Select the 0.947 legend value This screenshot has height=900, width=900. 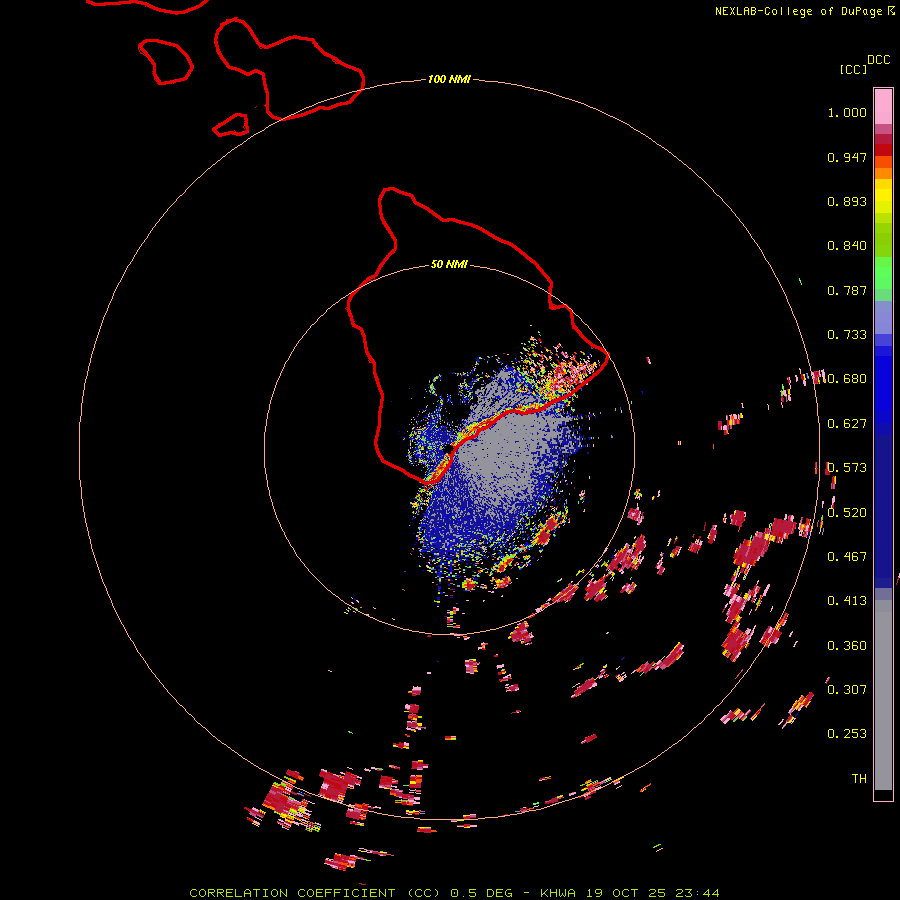(847, 157)
